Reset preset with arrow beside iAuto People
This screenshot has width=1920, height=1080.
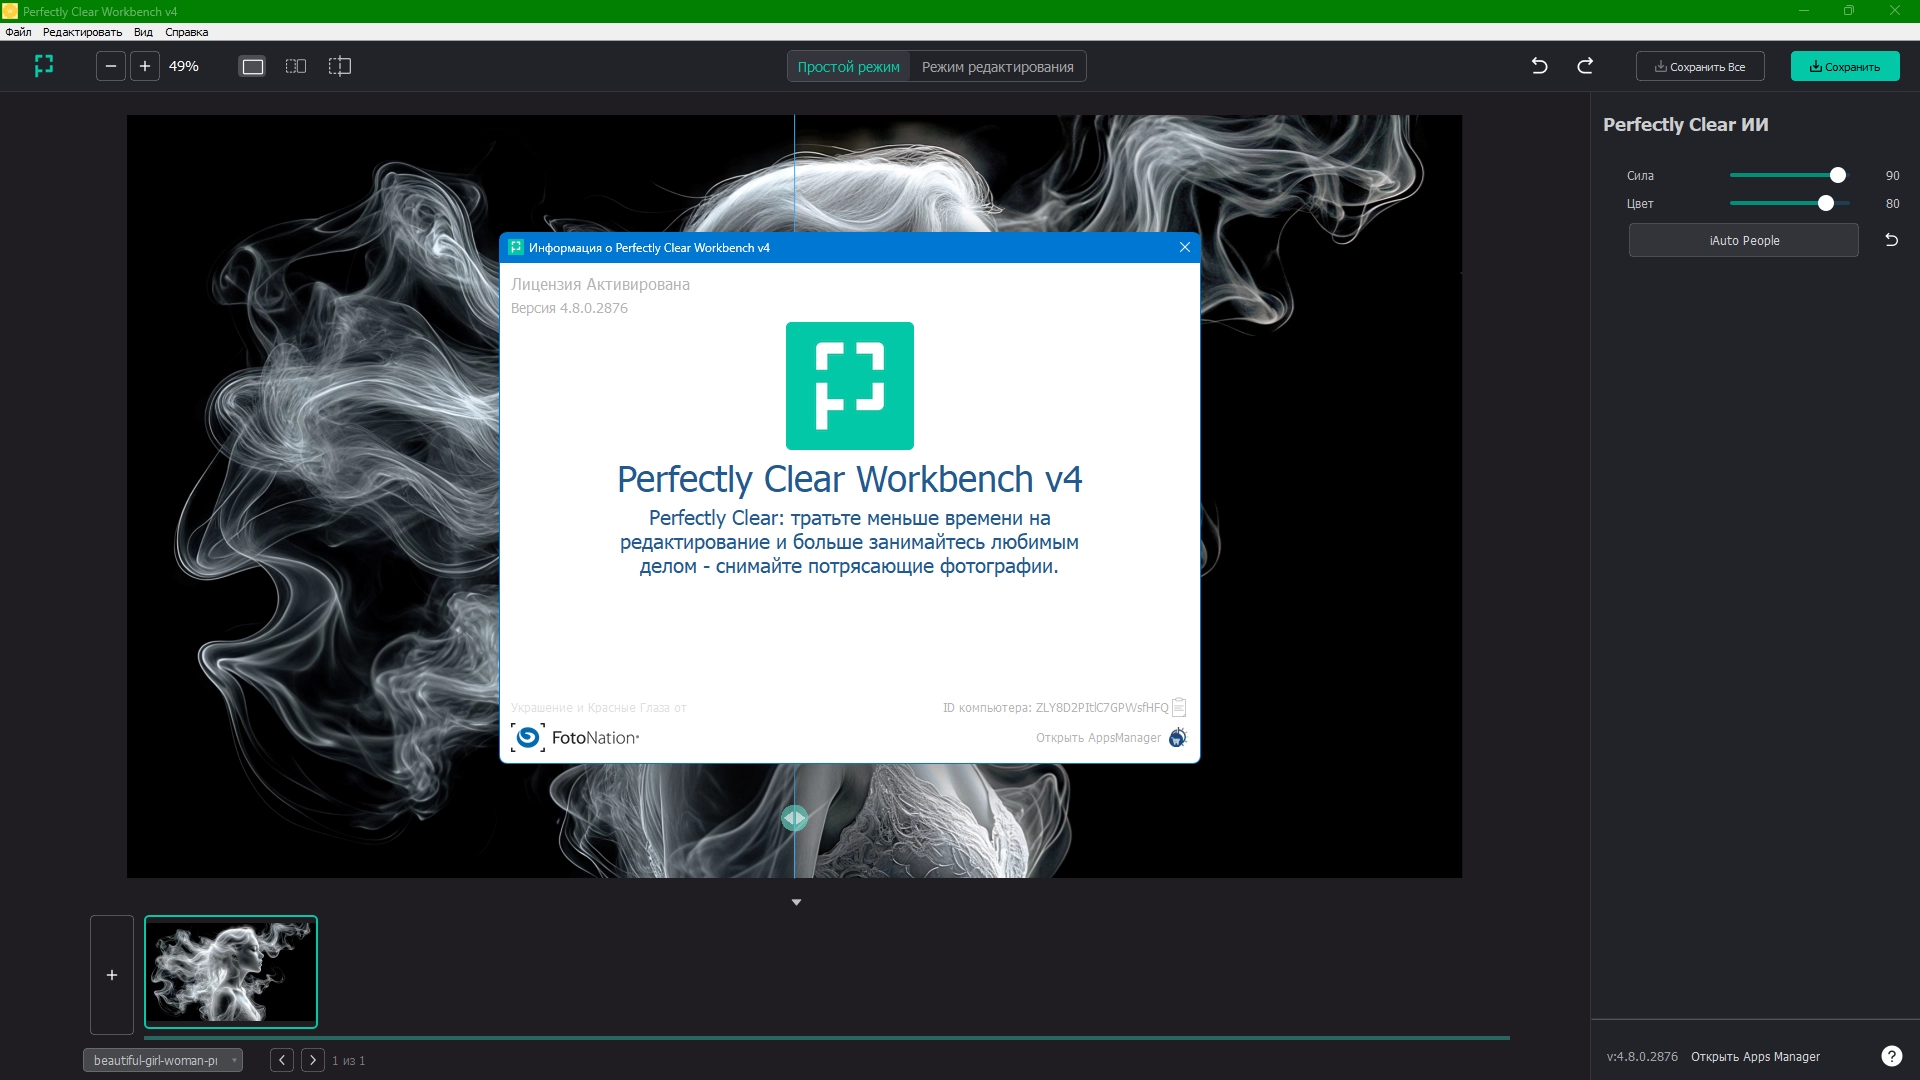coord(1891,240)
